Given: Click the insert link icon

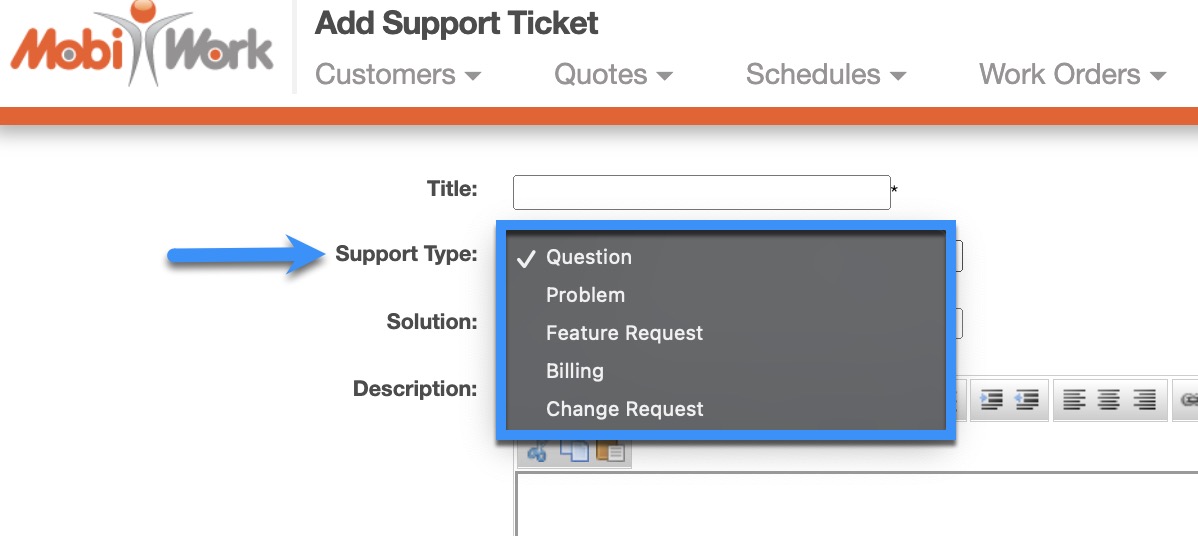Looking at the screenshot, I should [x=1188, y=399].
